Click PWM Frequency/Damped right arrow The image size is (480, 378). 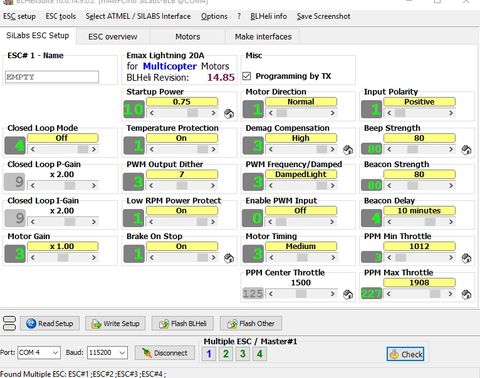tap(332, 185)
